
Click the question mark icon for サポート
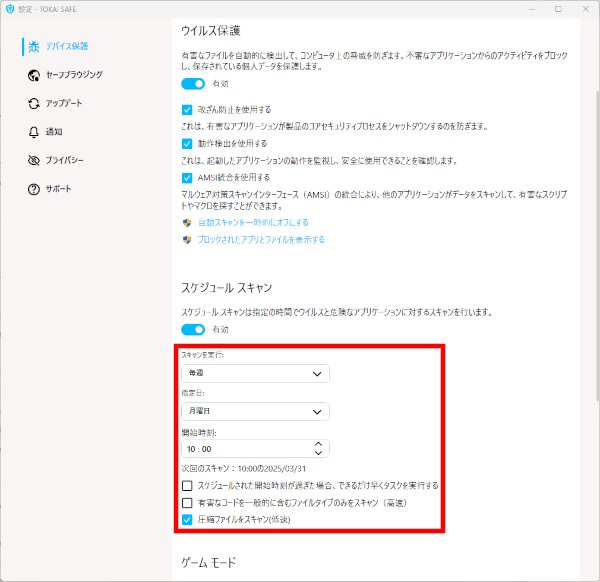tap(34, 189)
